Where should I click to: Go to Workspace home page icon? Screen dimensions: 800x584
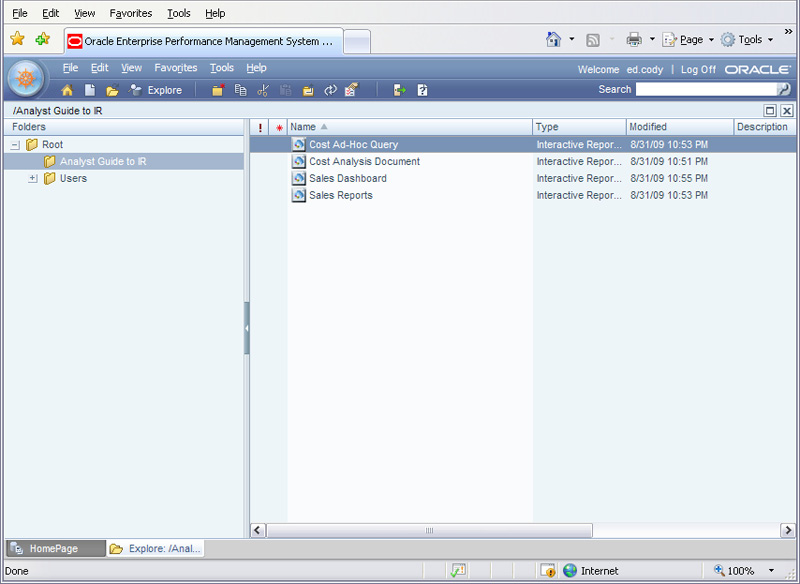(x=67, y=90)
